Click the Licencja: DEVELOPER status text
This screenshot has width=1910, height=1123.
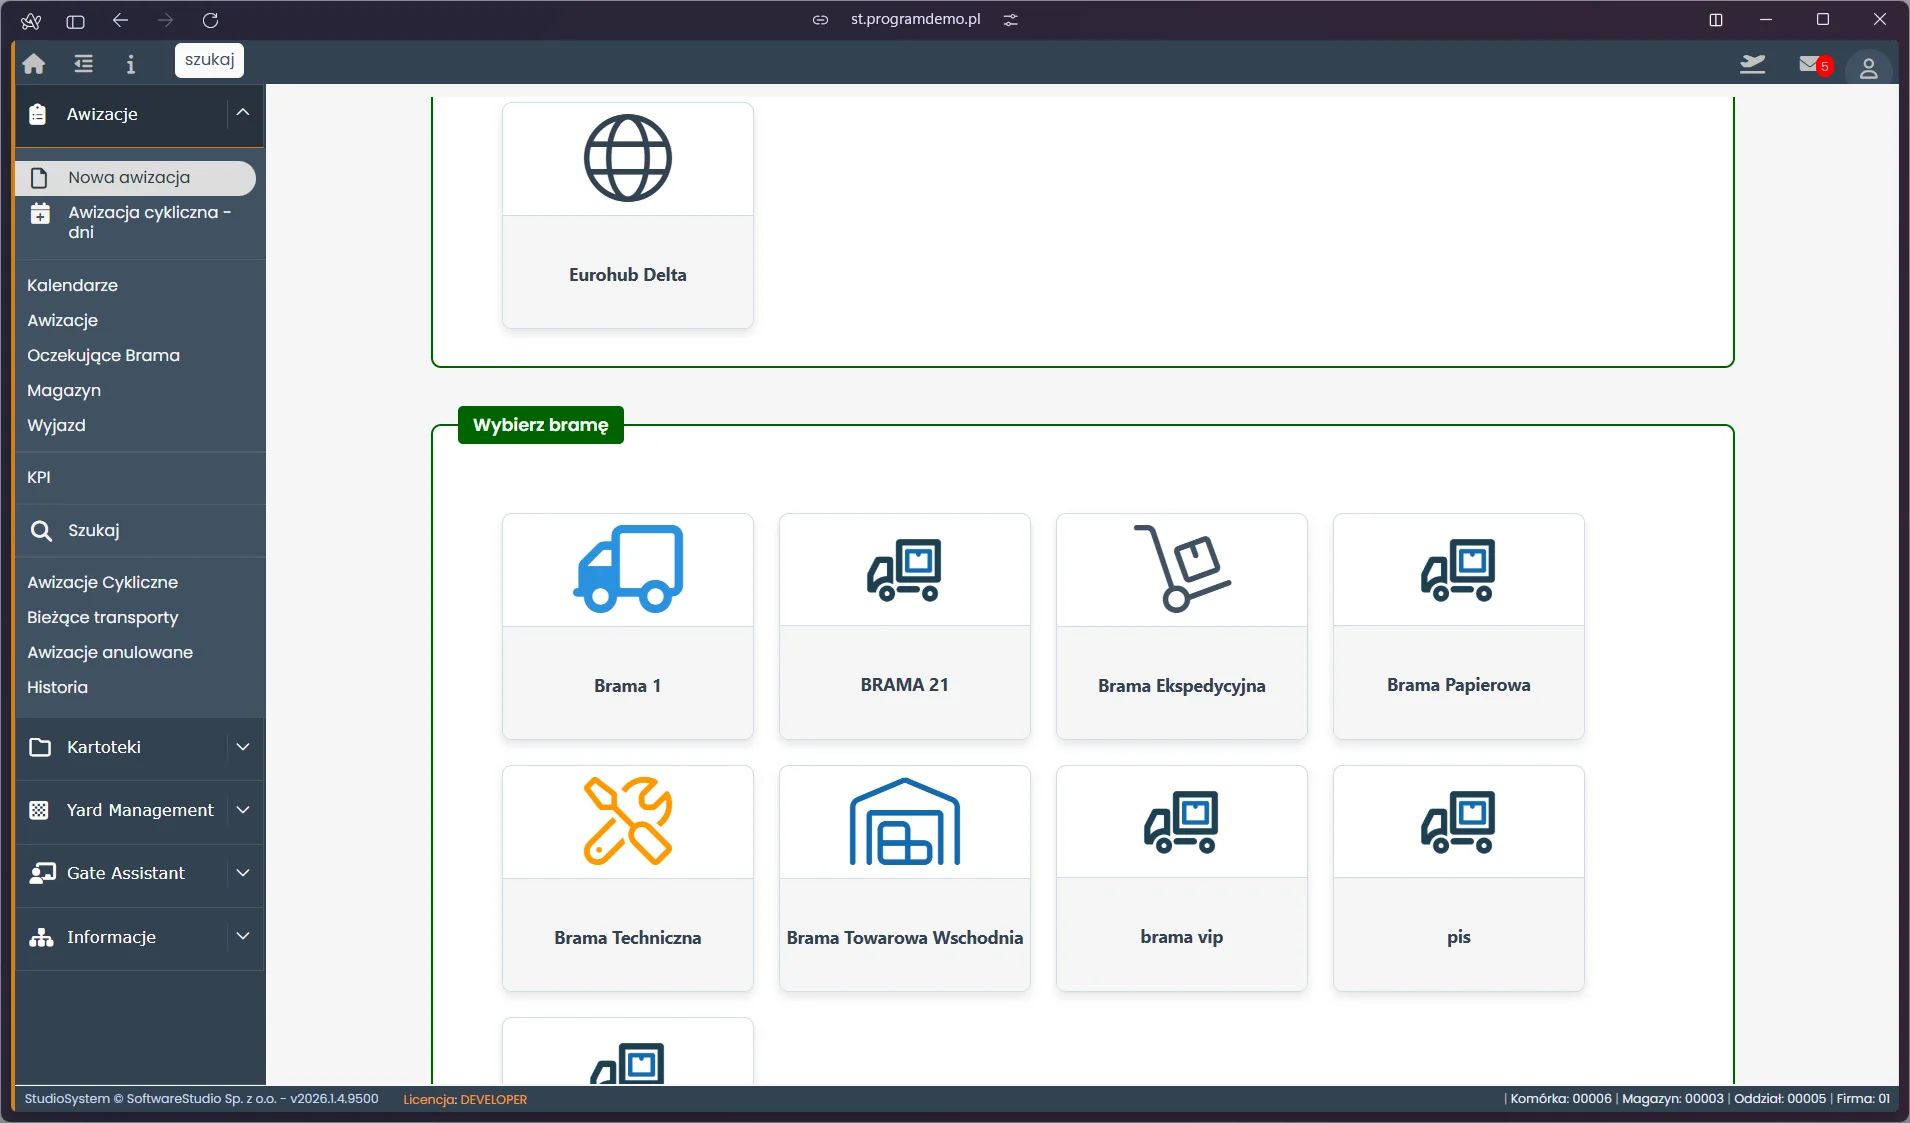pyautogui.click(x=465, y=1099)
